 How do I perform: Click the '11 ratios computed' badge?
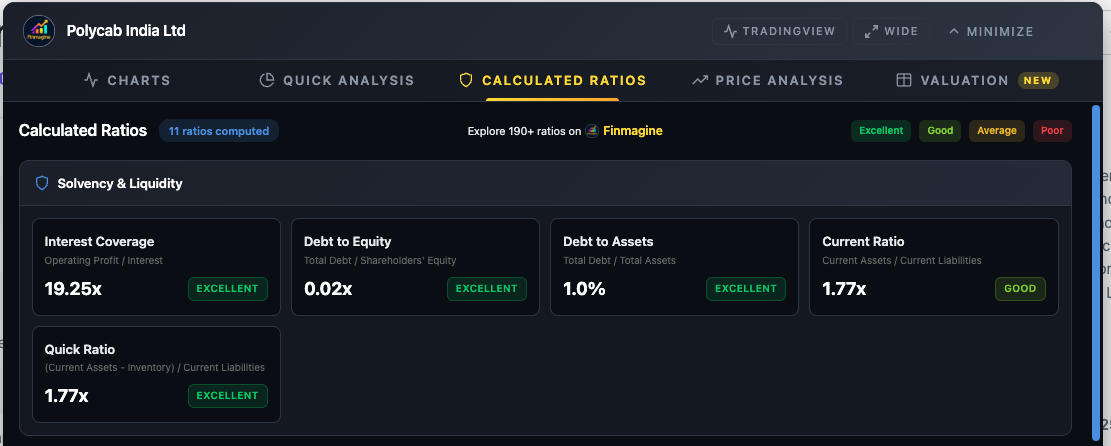[x=218, y=130]
